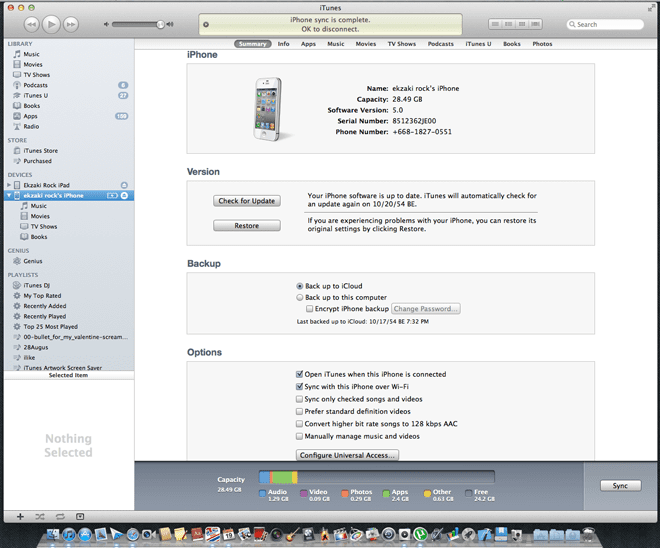Image resolution: width=660 pixels, height=548 pixels.
Task: Open Podcasts in the Library sidebar
Action: (35, 85)
